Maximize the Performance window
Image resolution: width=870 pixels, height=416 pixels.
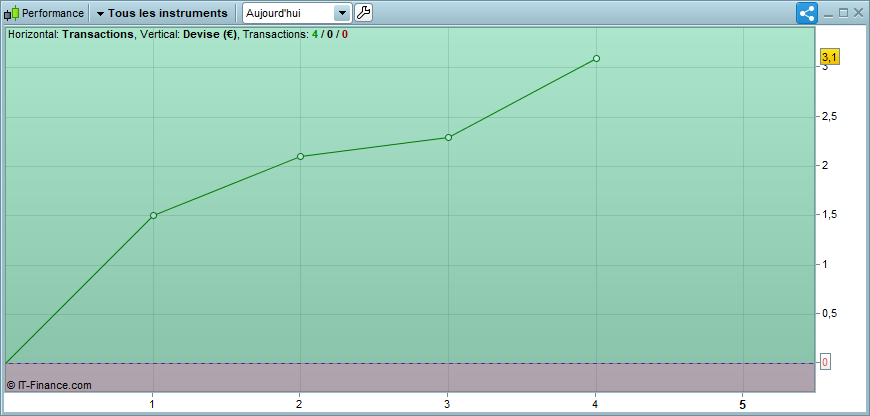pyautogui.click(x=843, y=13)
